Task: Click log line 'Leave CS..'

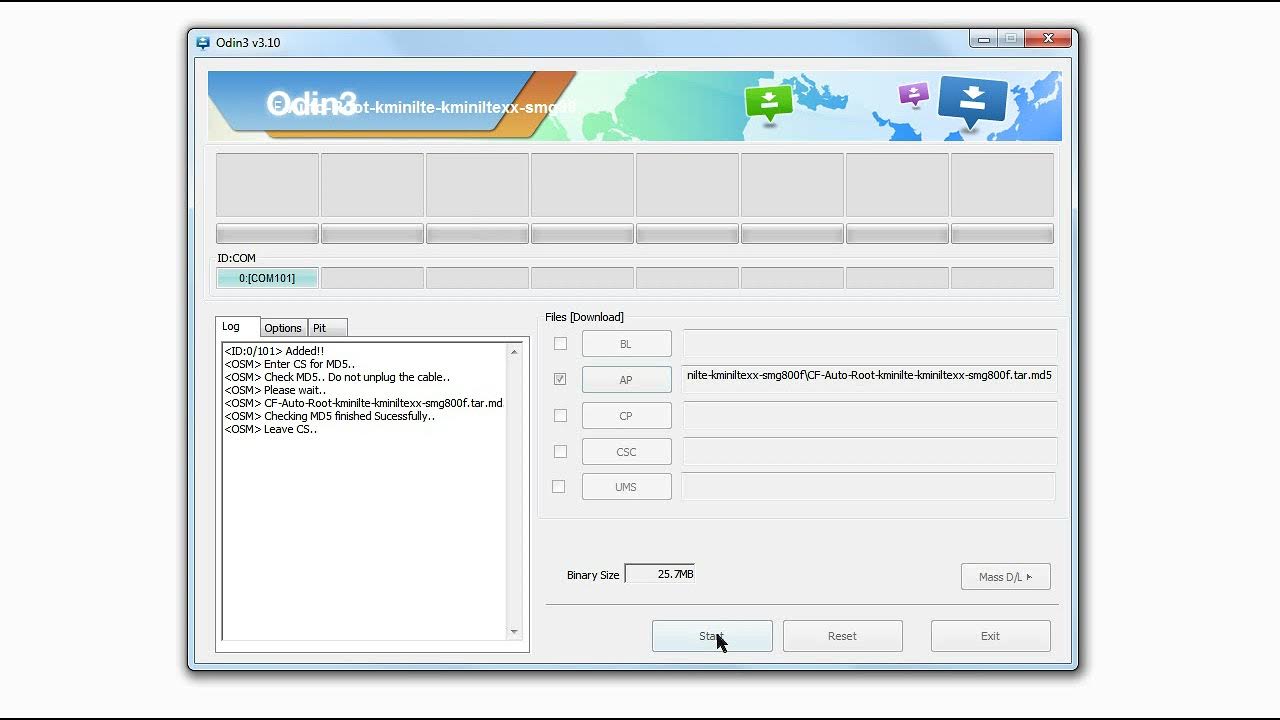Action: (271, 429)
